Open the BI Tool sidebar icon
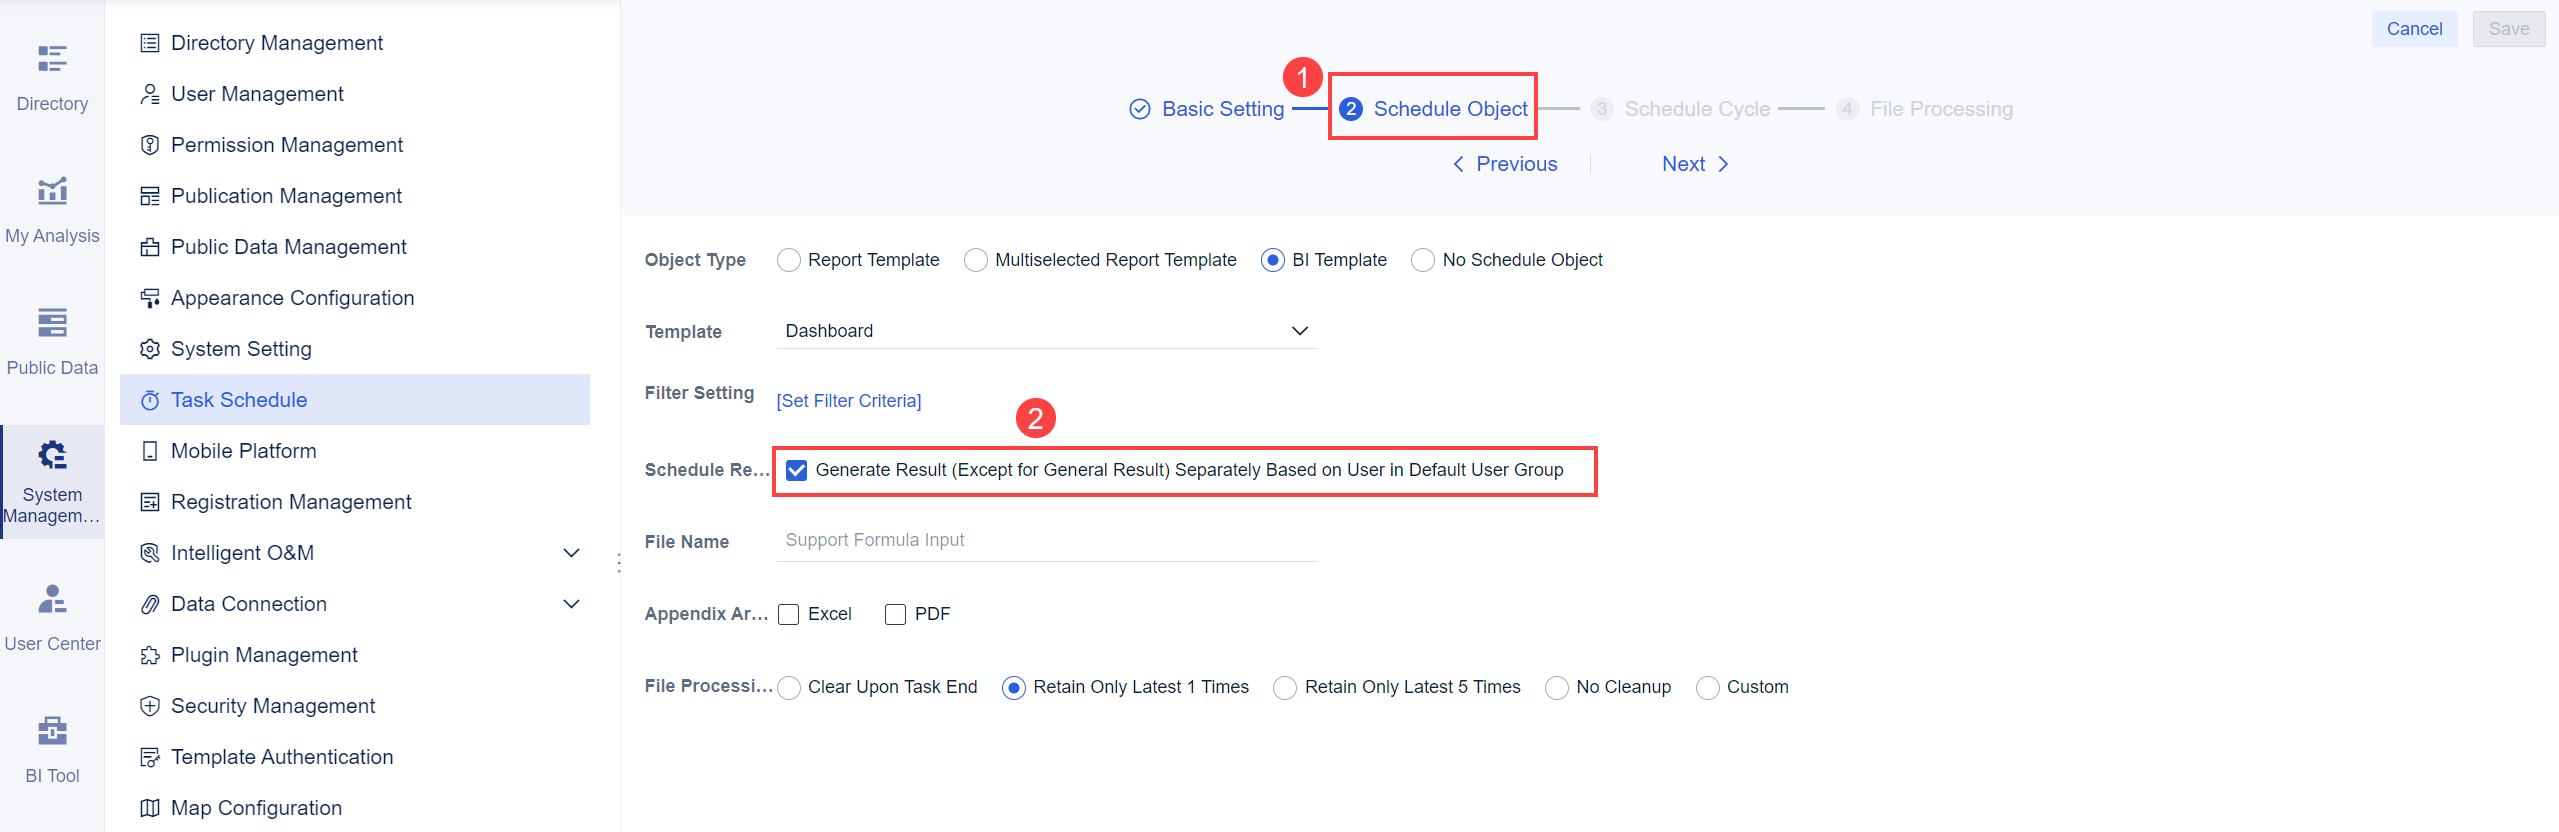Viewport: 2559px width, 832px height. coord(52,731)
